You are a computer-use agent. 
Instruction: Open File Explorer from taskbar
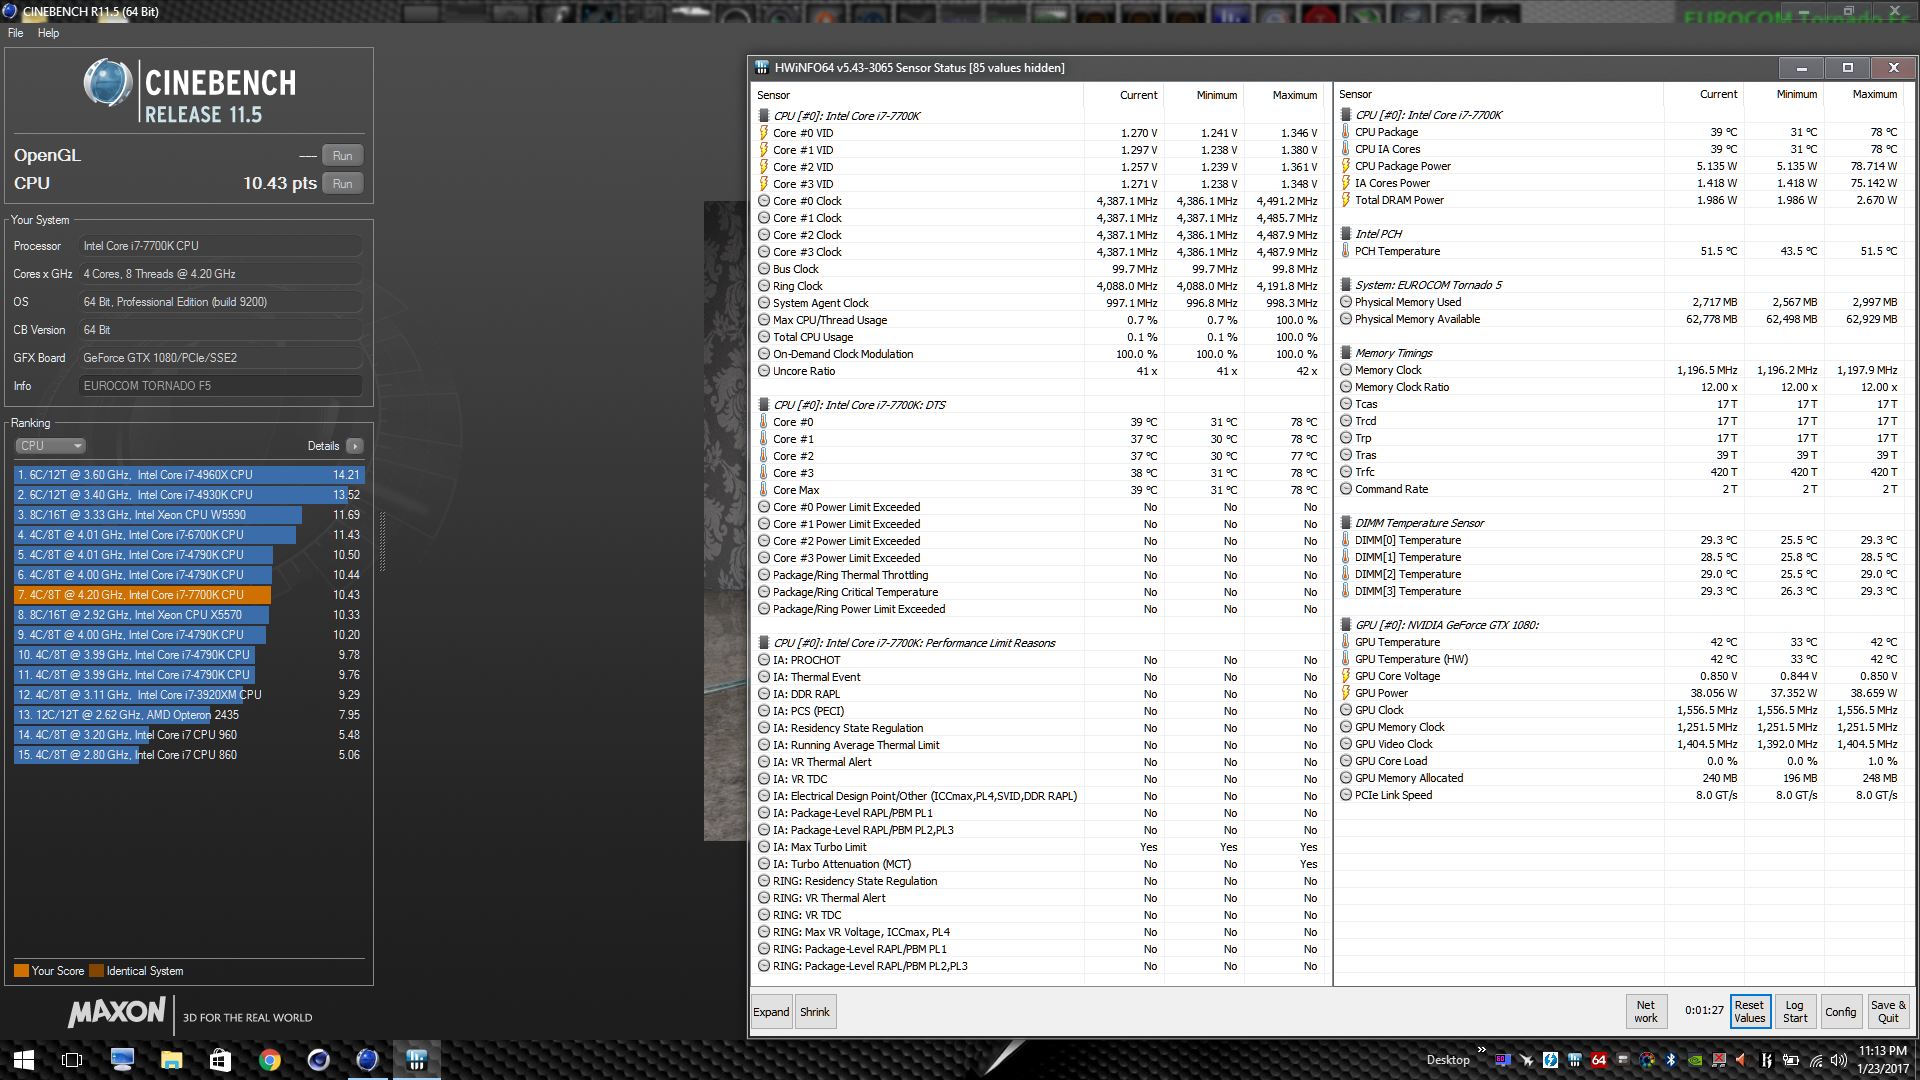(x=171, y=1060)
